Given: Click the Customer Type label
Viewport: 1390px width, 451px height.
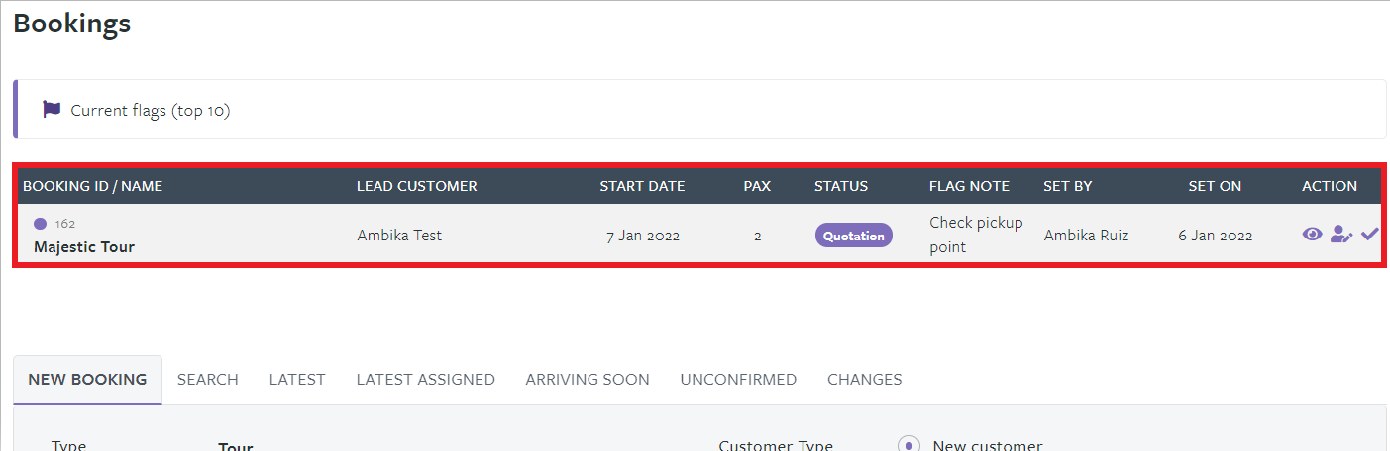Looking at the screenshot, I should (776, 446).
